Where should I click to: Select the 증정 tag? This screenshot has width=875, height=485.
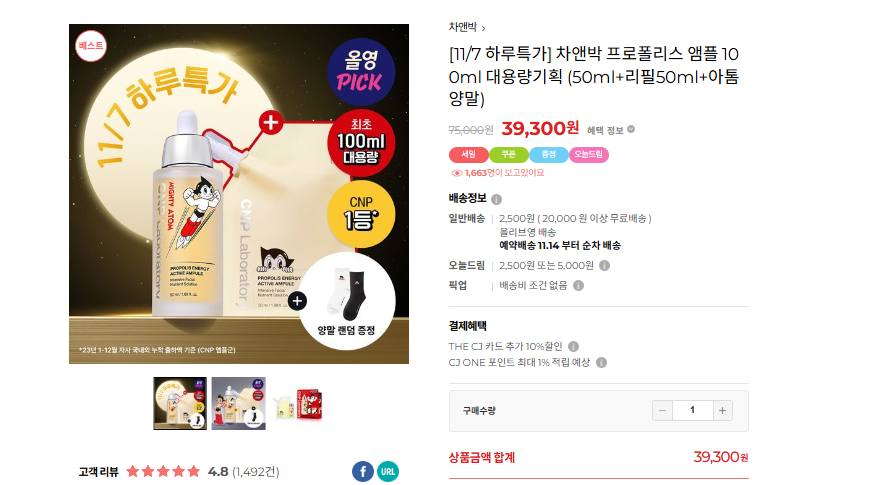(x=549, y=155)
